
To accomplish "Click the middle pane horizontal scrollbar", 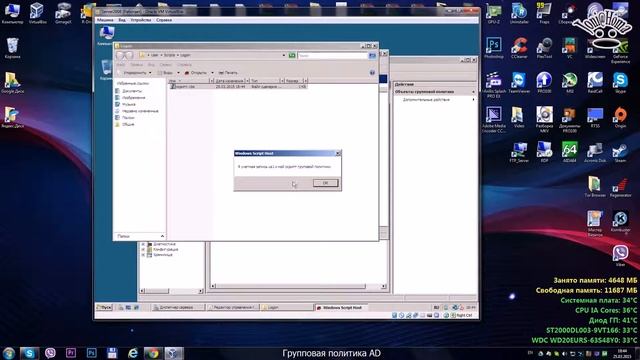I will 298,287.
